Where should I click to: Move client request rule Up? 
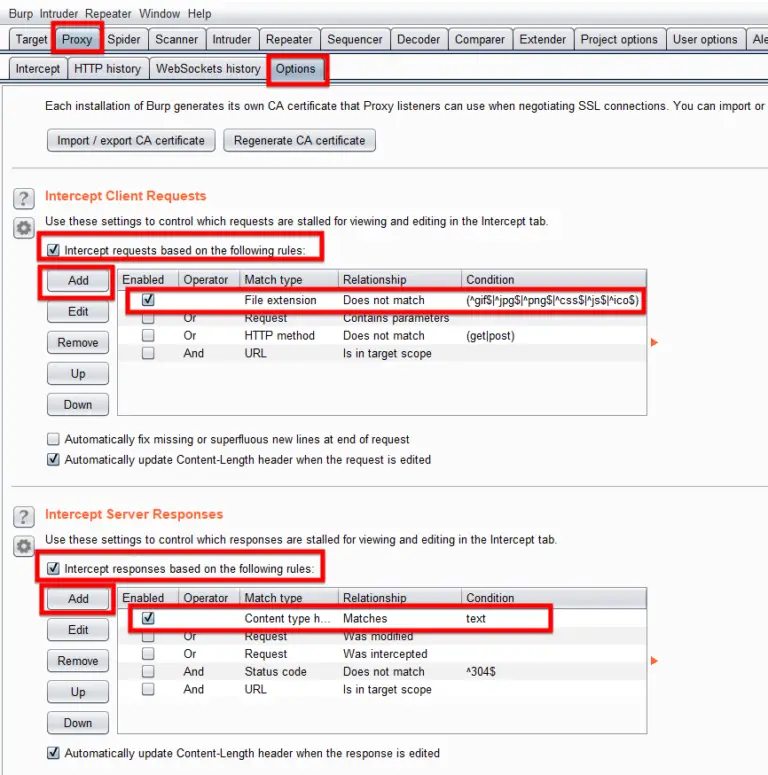click(78, 374)
